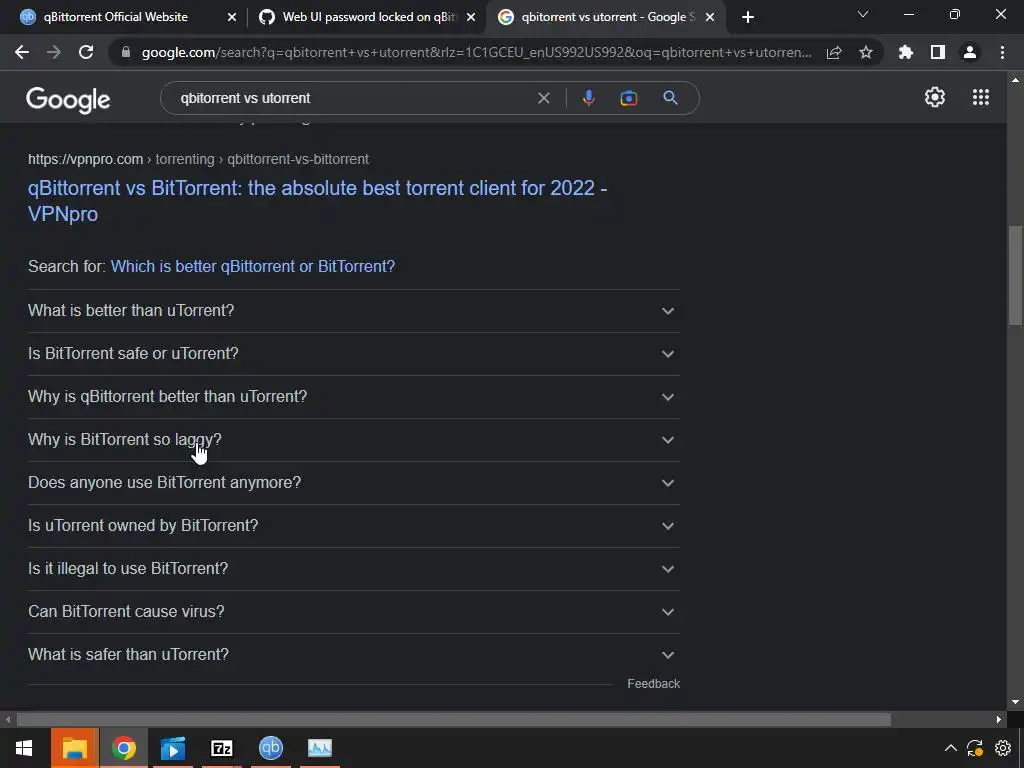Share this page from address bar
This screenshot has height=768, width=1024.
pos(834,52)
